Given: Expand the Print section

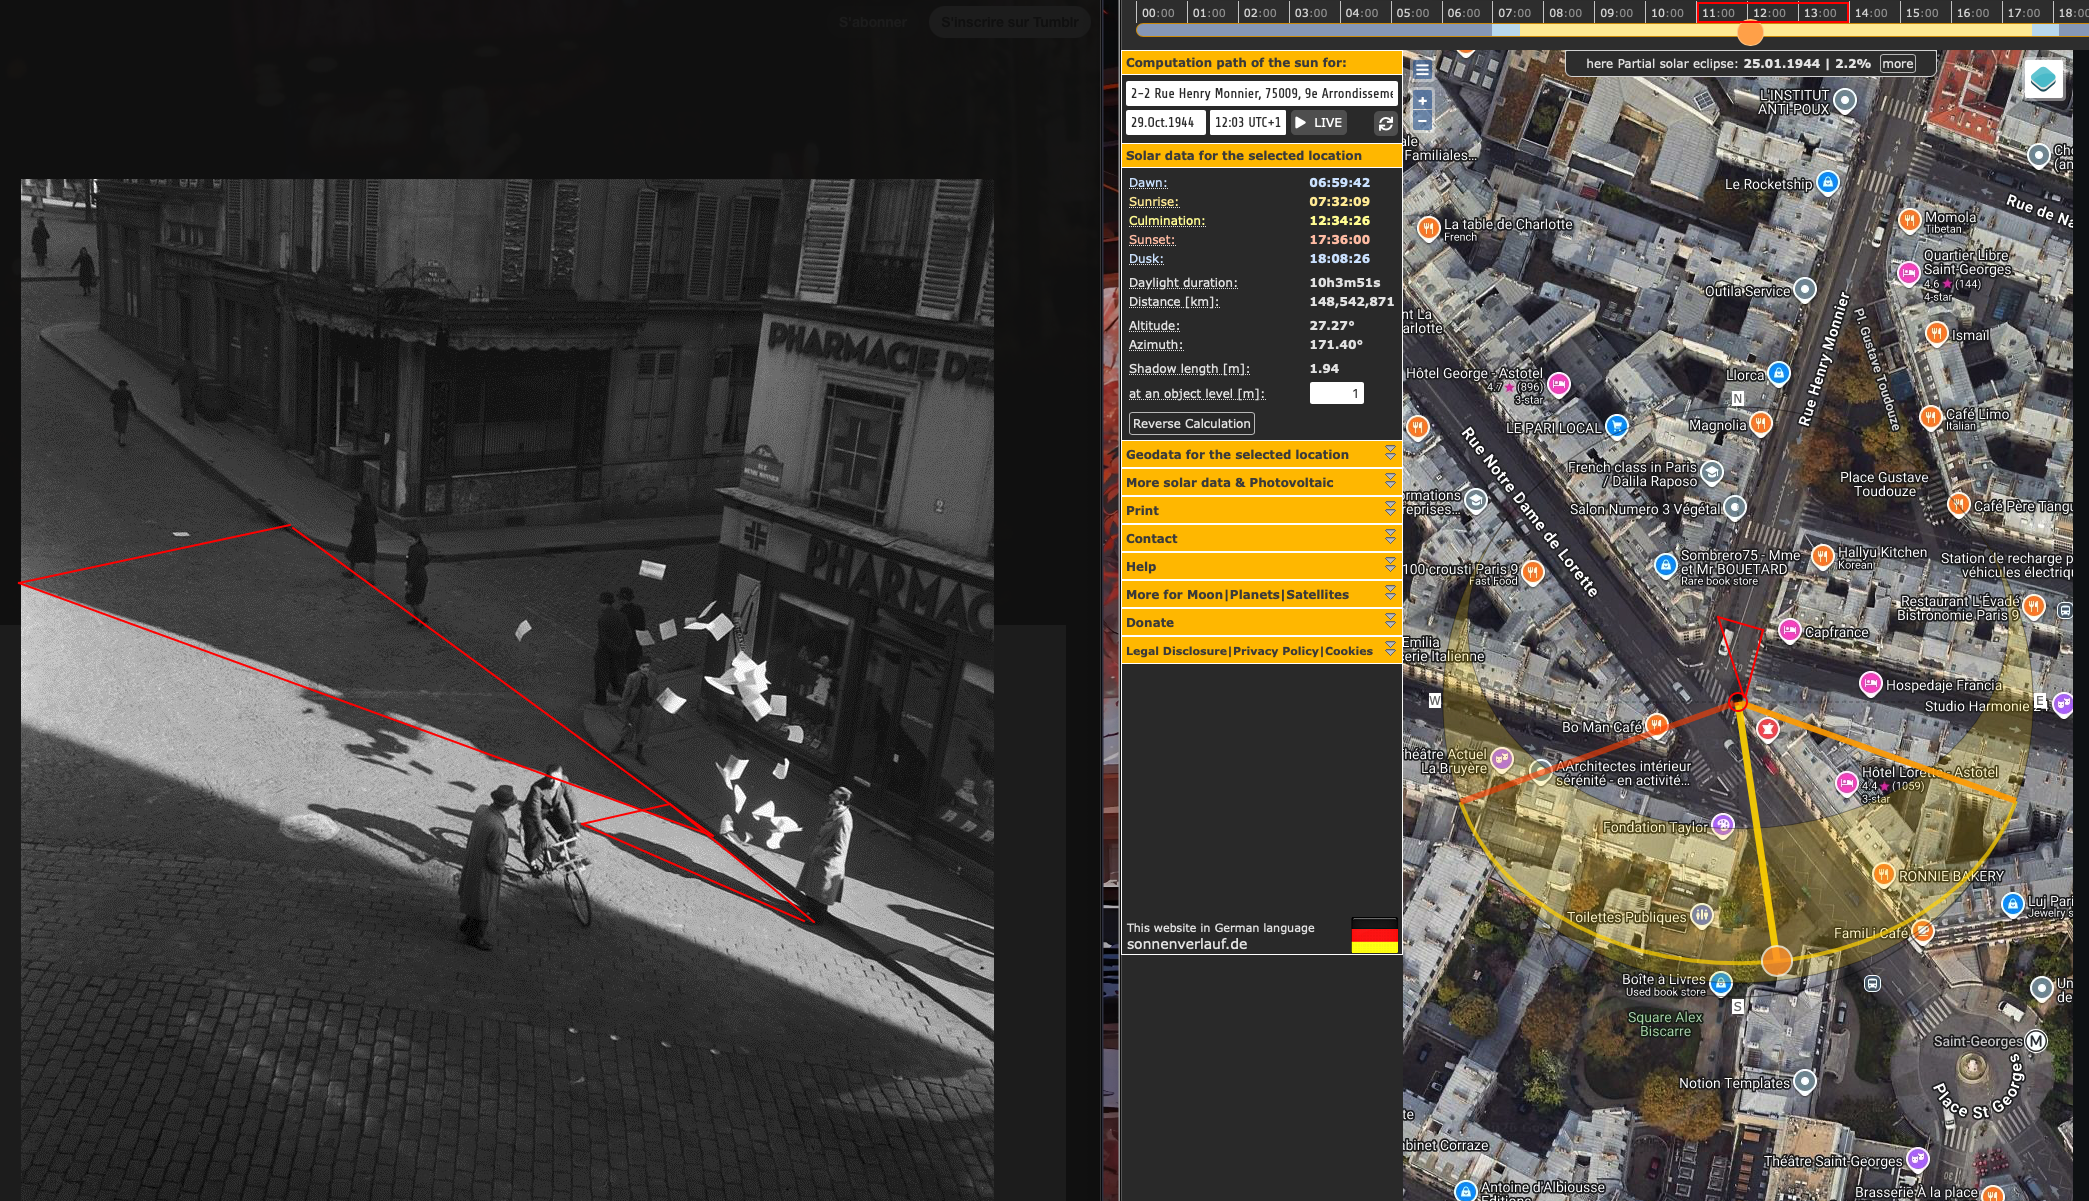Looking at the screenshot, I should pos(1261,510).
